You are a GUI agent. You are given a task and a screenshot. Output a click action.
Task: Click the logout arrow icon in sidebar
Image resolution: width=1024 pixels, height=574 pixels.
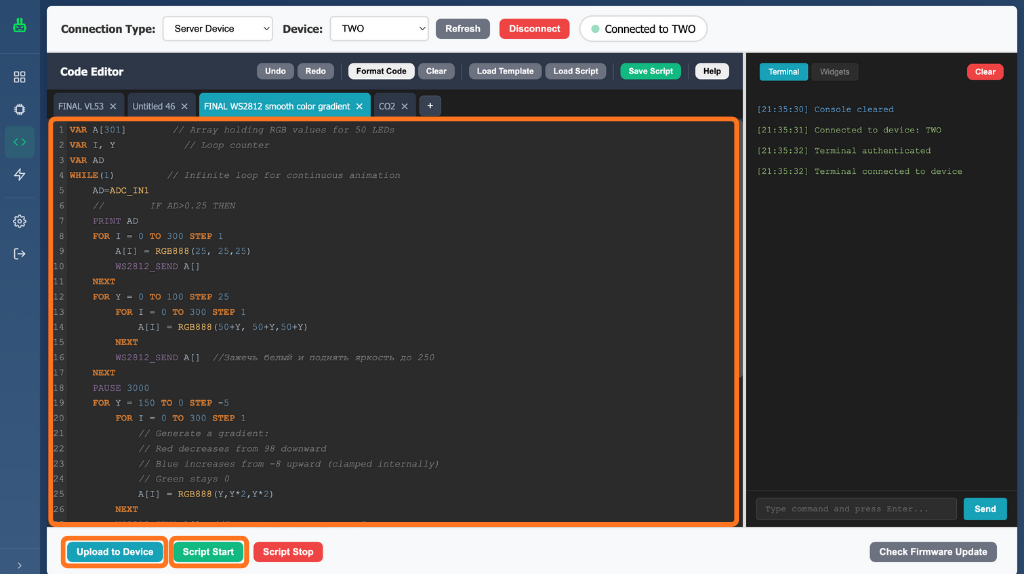coord(19,254)
